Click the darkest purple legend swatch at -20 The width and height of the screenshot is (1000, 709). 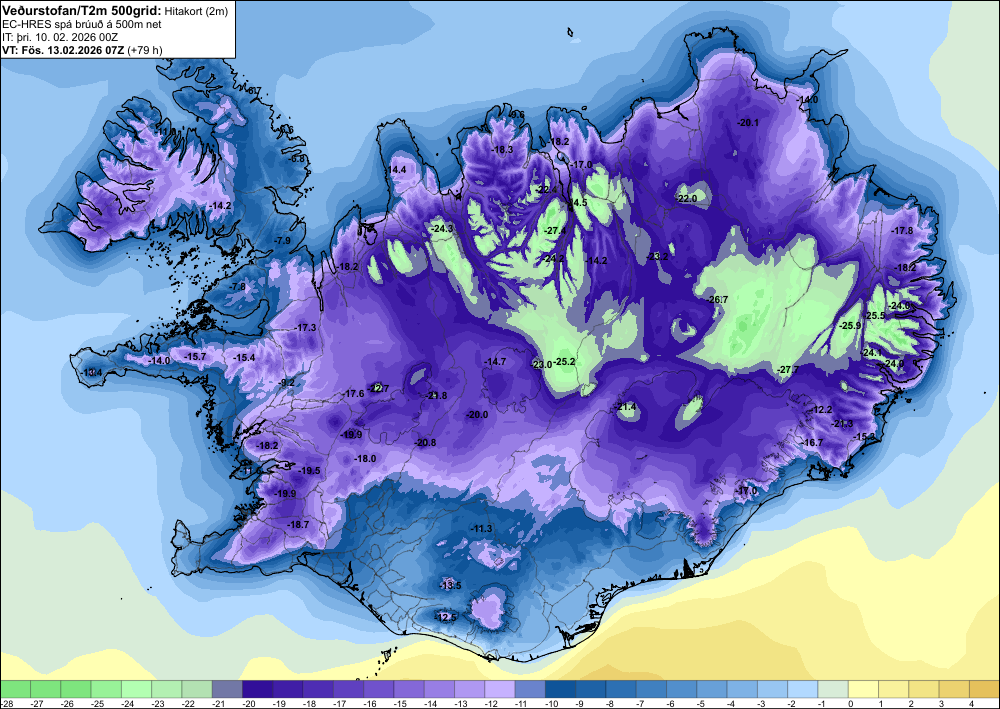tap(258, 689)
